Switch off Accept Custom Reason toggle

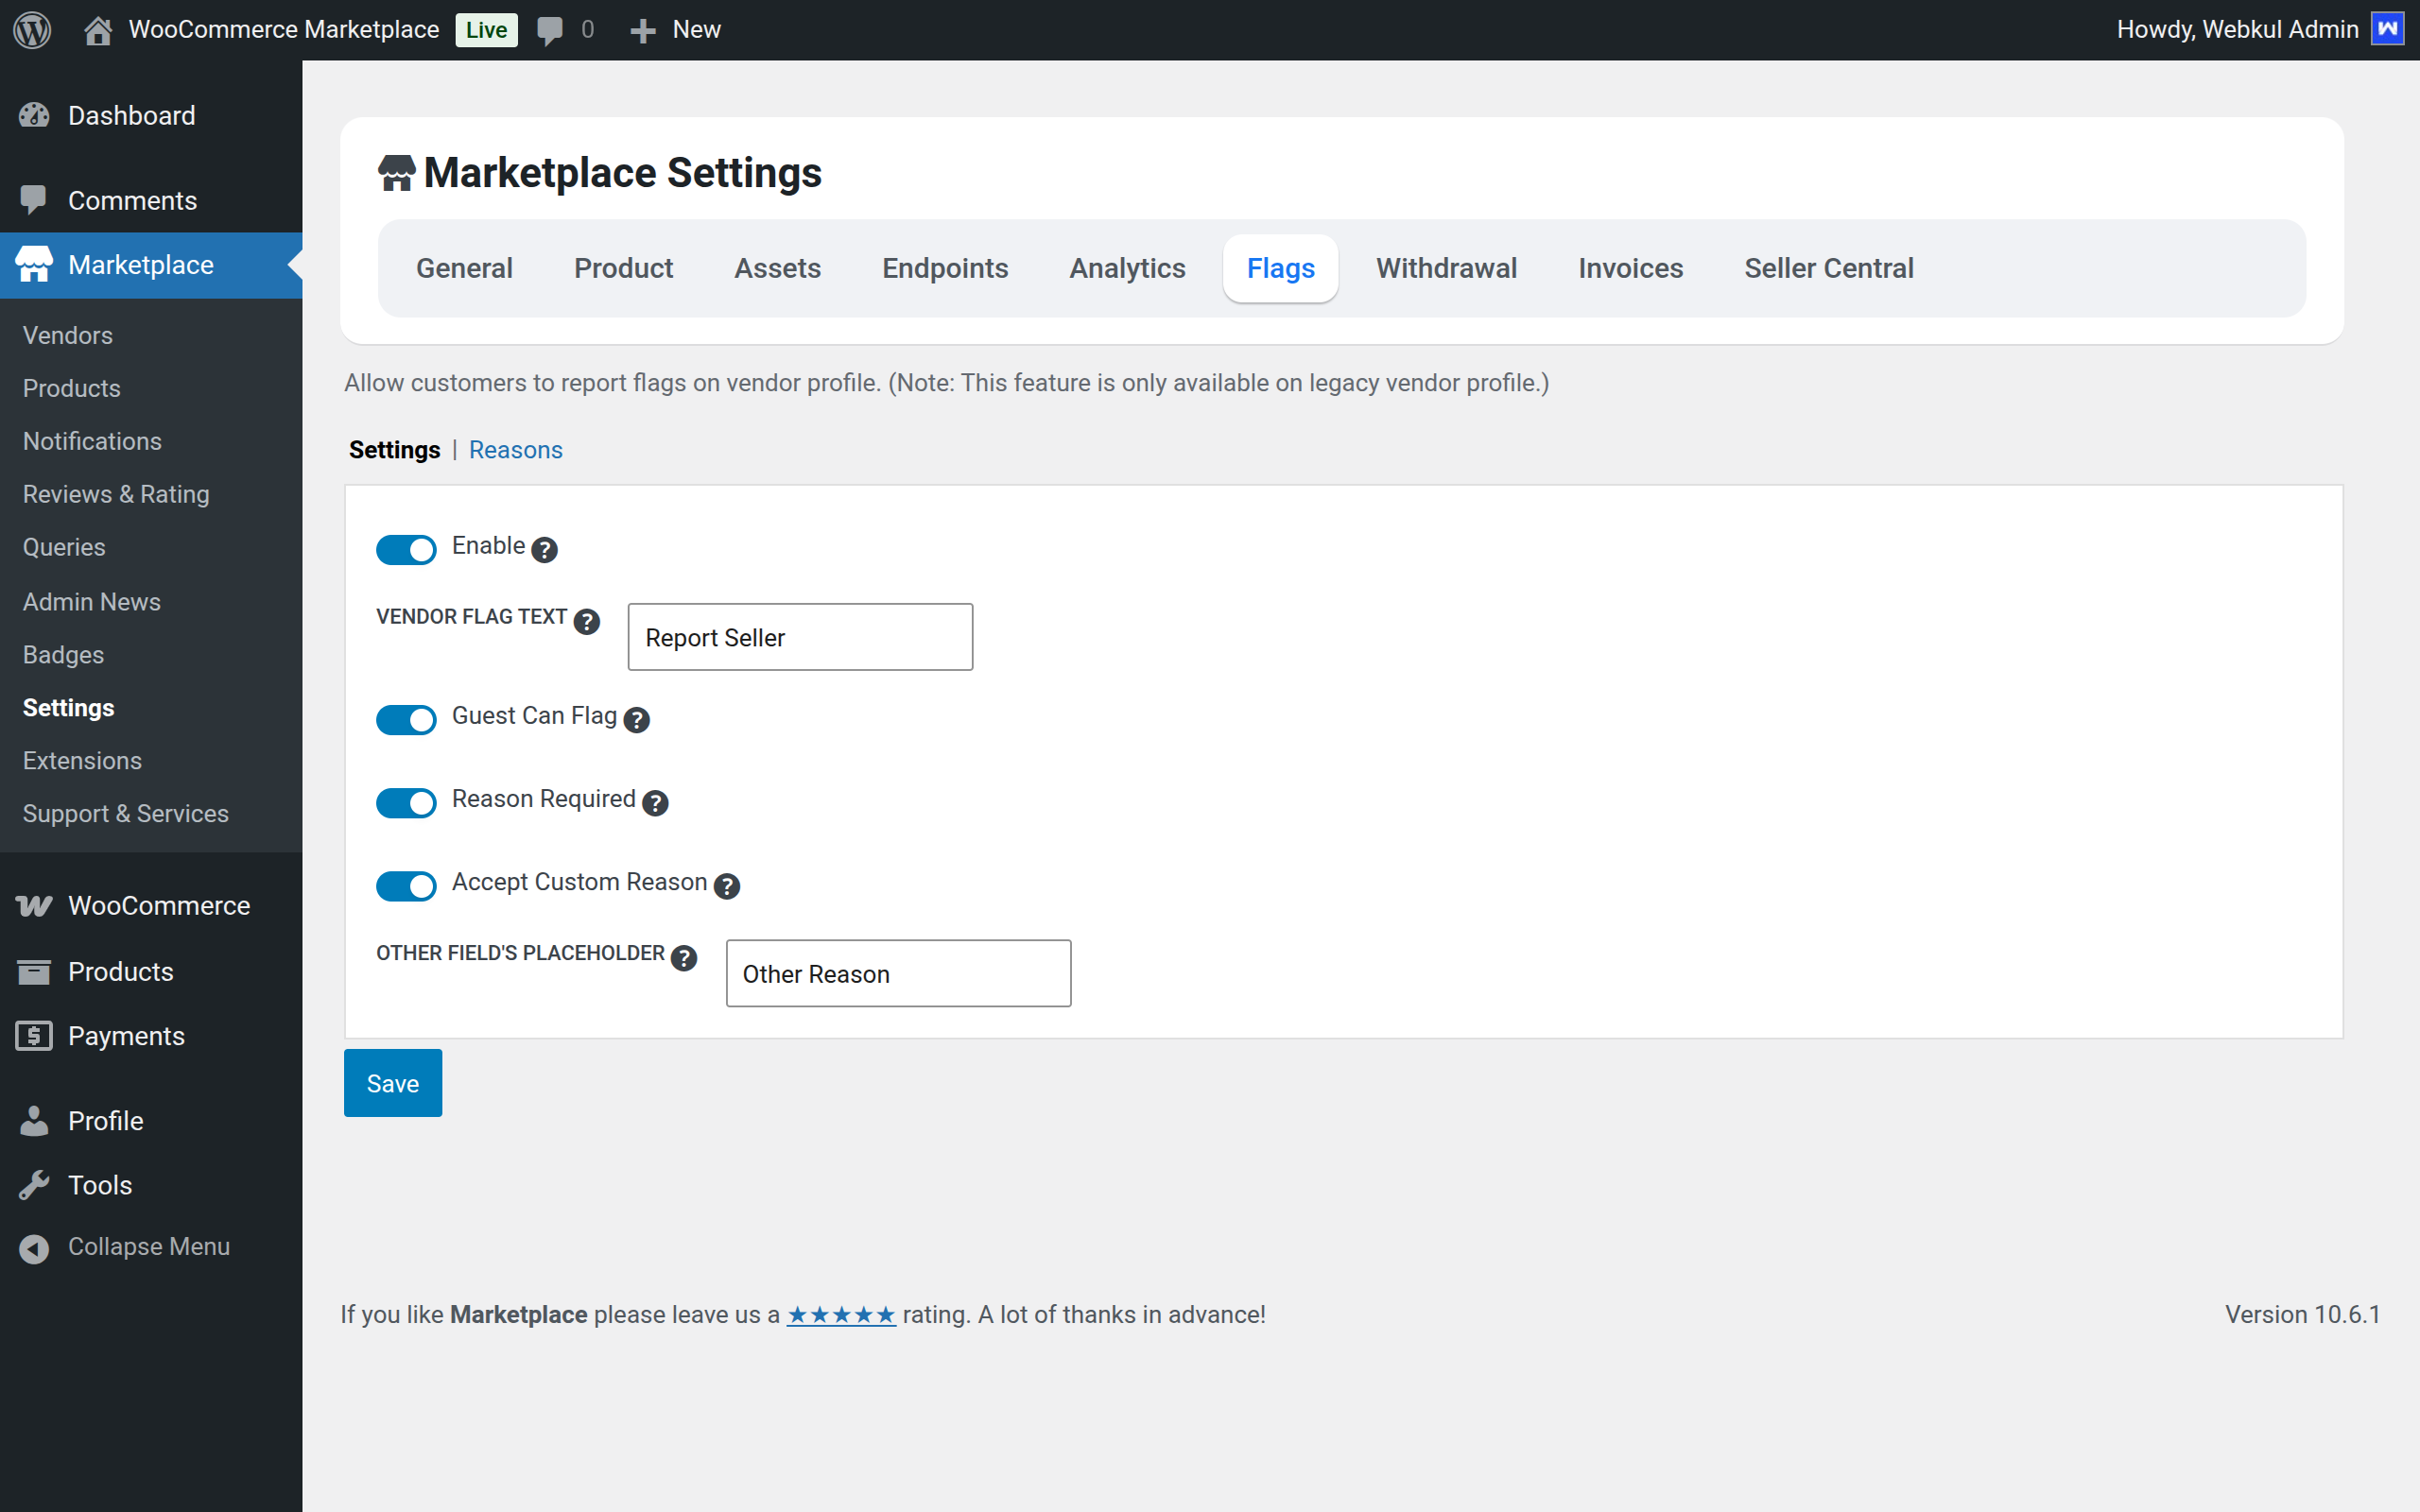point(406,885)
